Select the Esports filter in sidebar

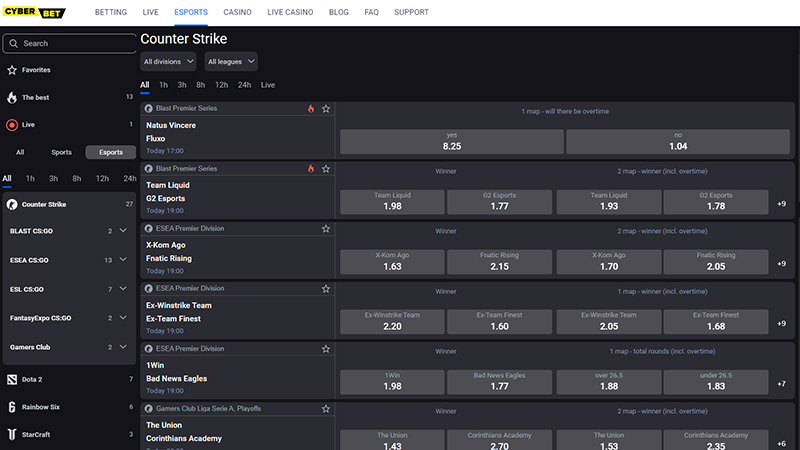111,152
